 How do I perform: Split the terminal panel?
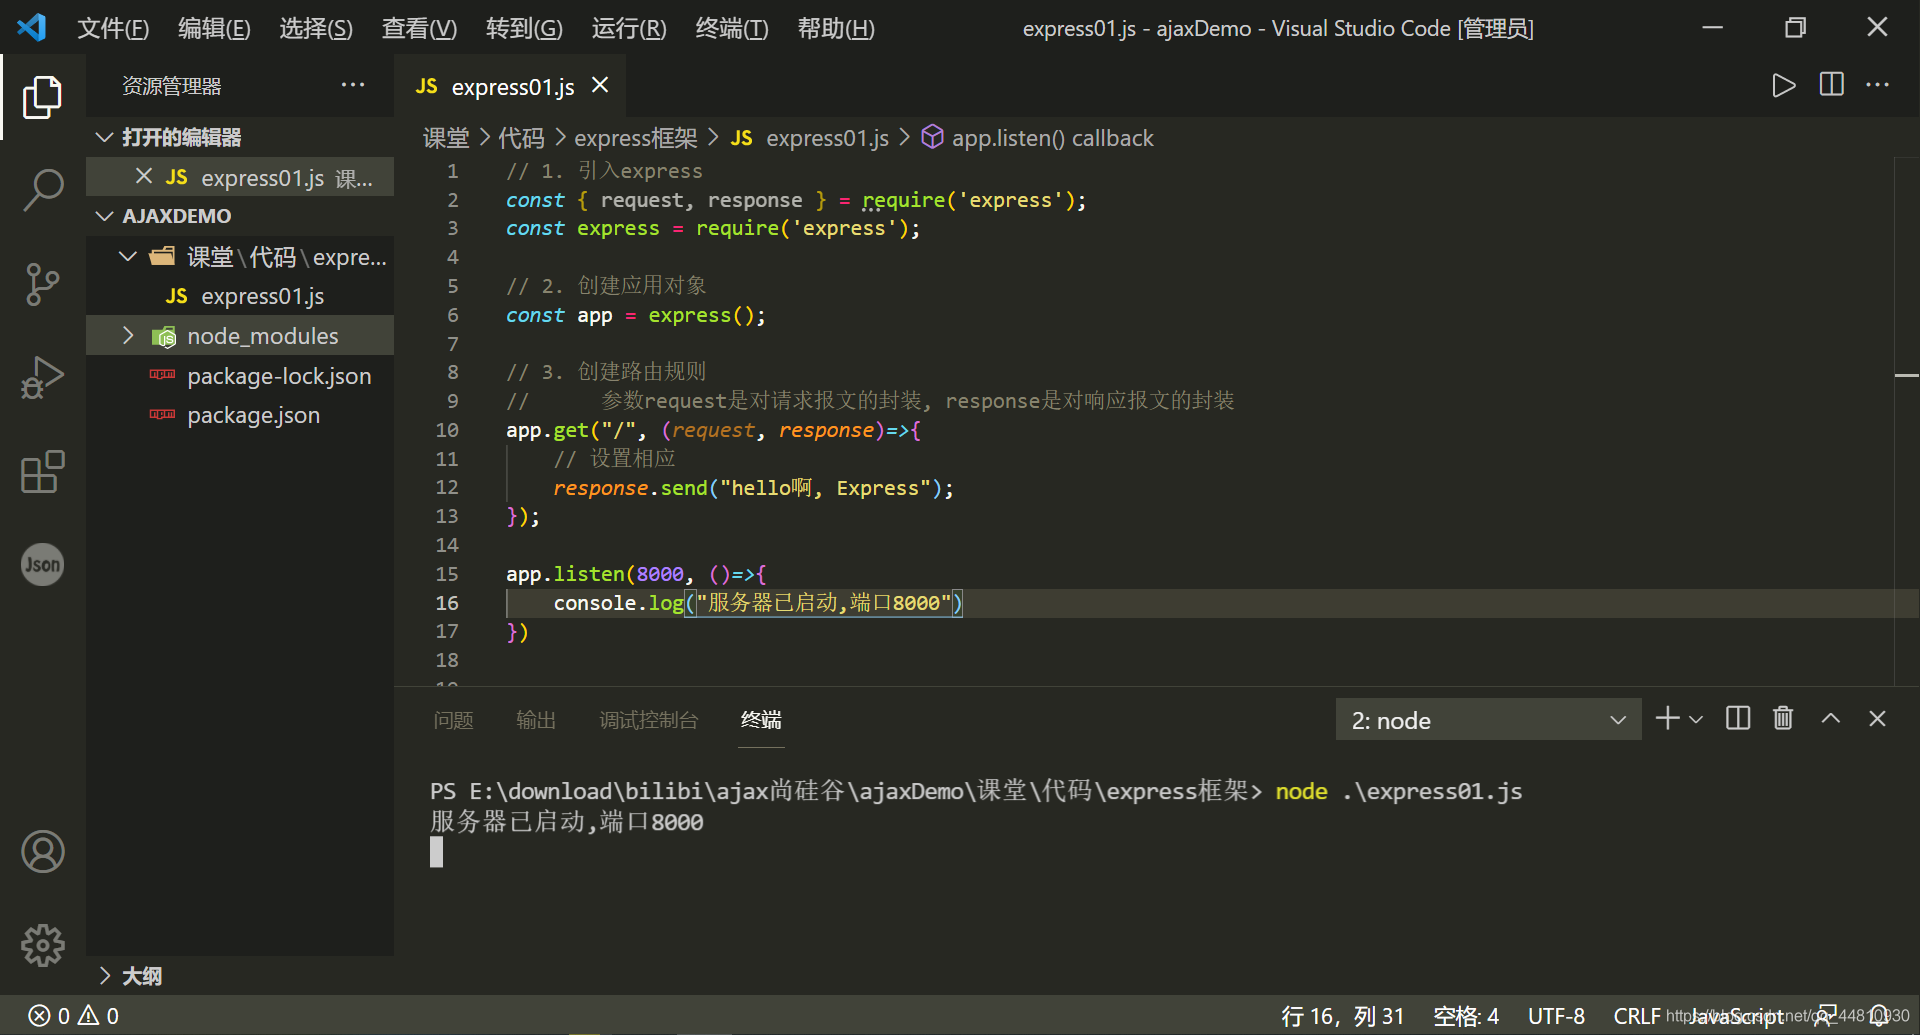(x=1738, y=719)
